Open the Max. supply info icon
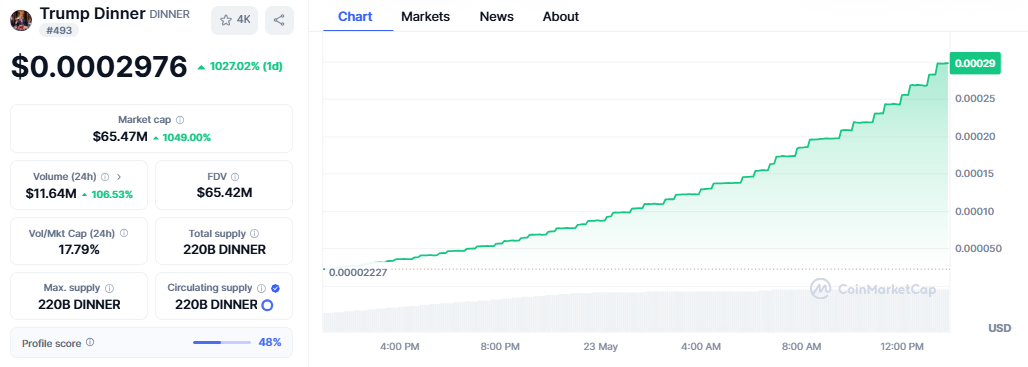The image size is (1028, 367). coord(109,288)
